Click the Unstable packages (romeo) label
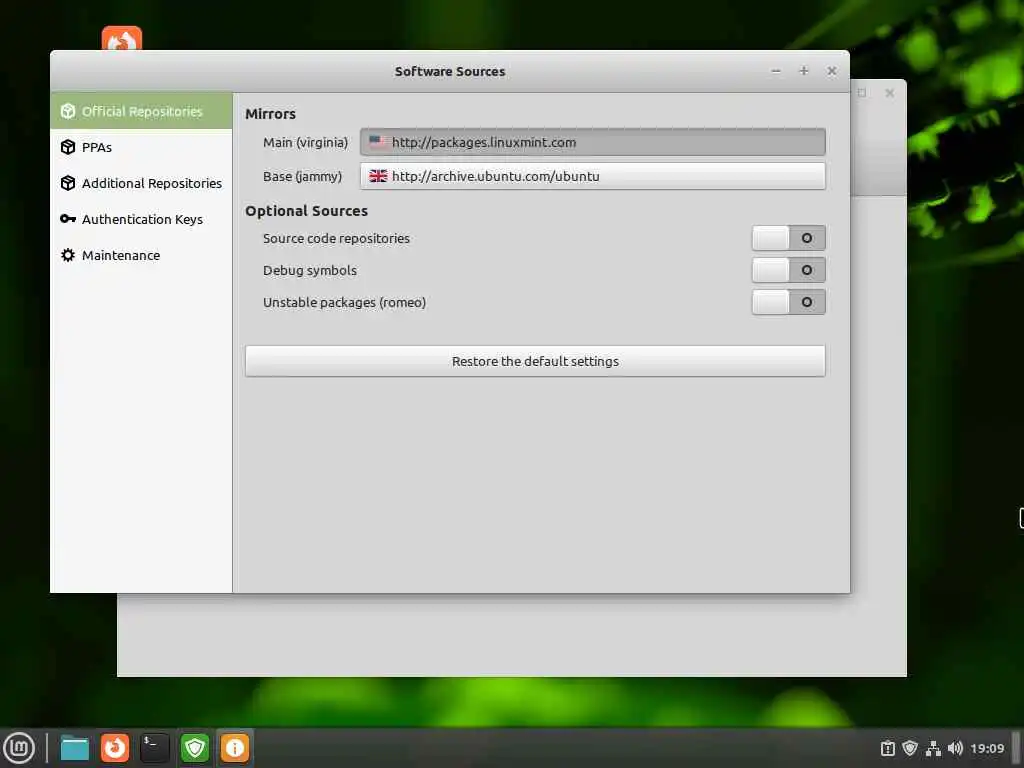This screenshot has width=1024, height=768. 344,302
